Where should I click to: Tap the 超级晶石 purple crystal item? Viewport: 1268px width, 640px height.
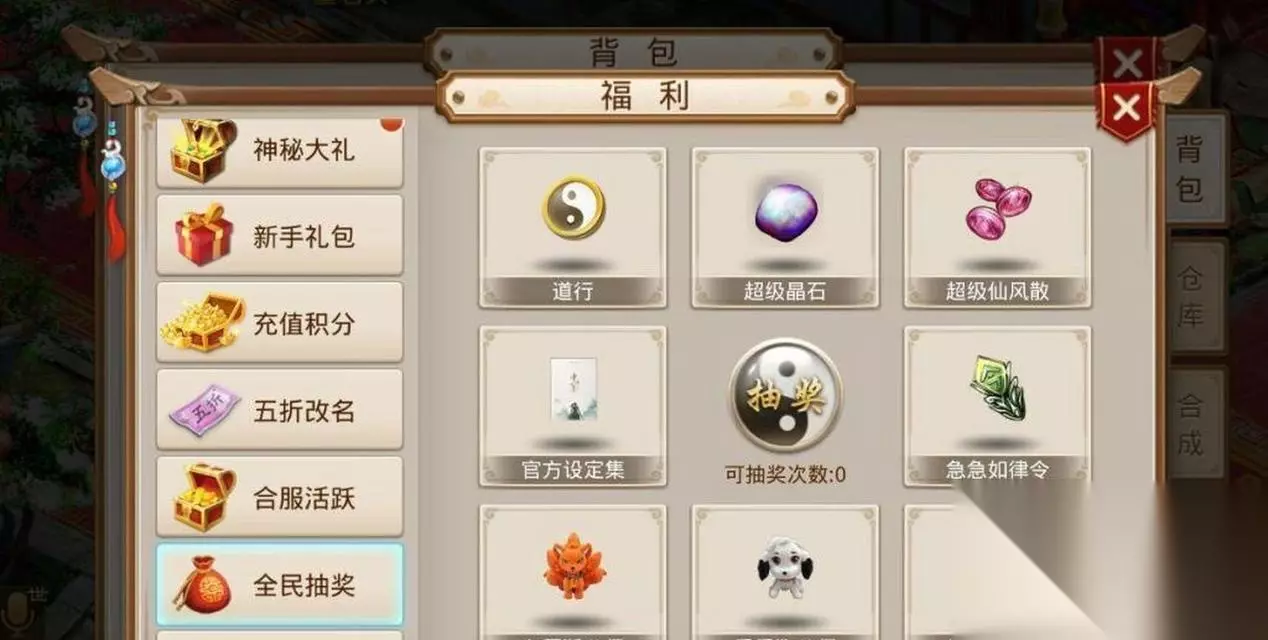coord(785,227)
